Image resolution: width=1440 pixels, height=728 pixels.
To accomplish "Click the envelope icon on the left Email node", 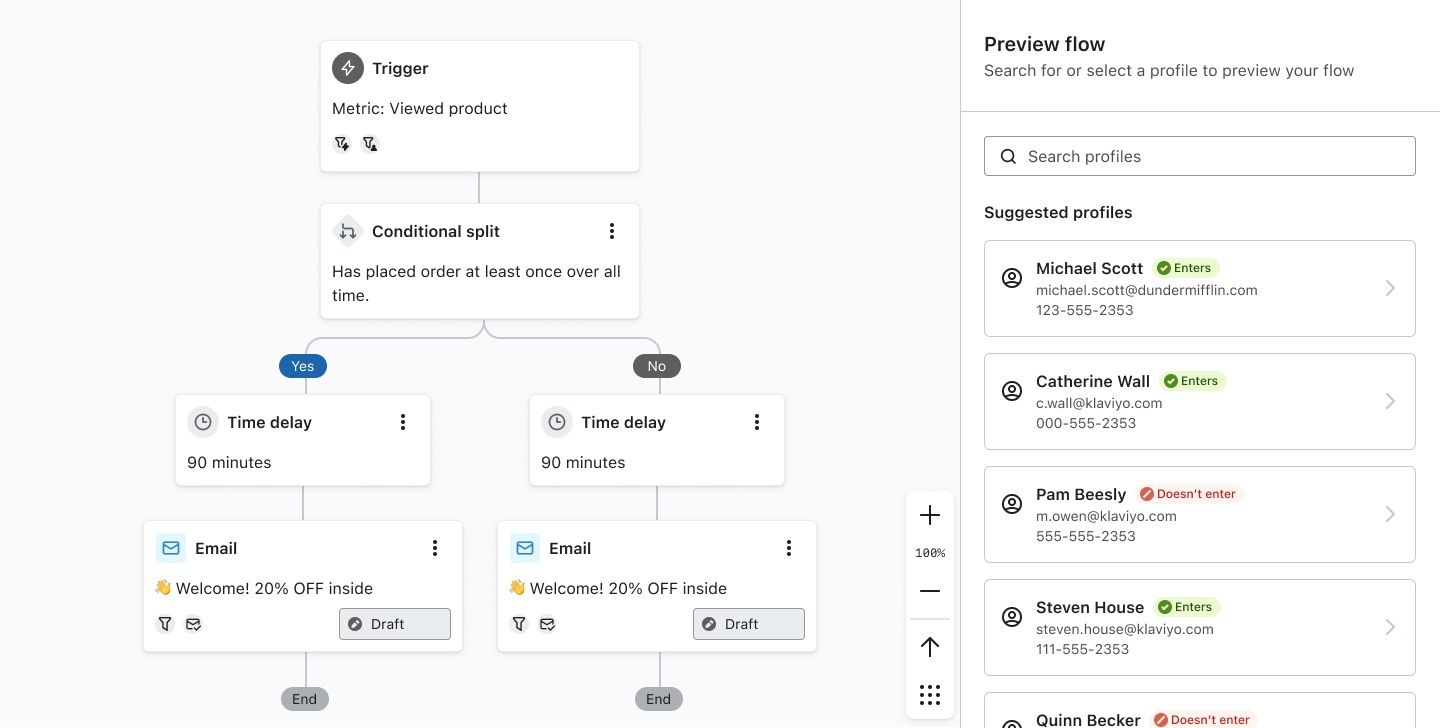I will [169, 547].
